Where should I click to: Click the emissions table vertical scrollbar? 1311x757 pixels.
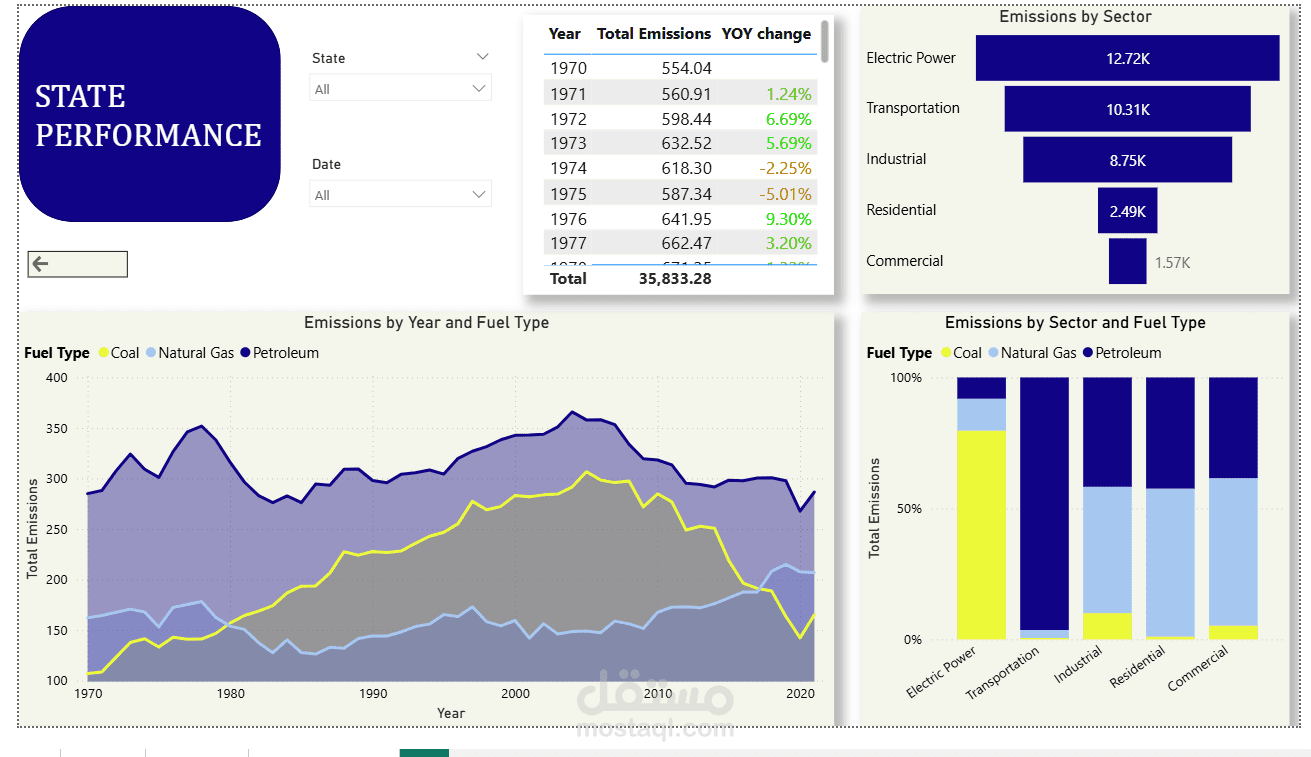click(x=825, y=42)
